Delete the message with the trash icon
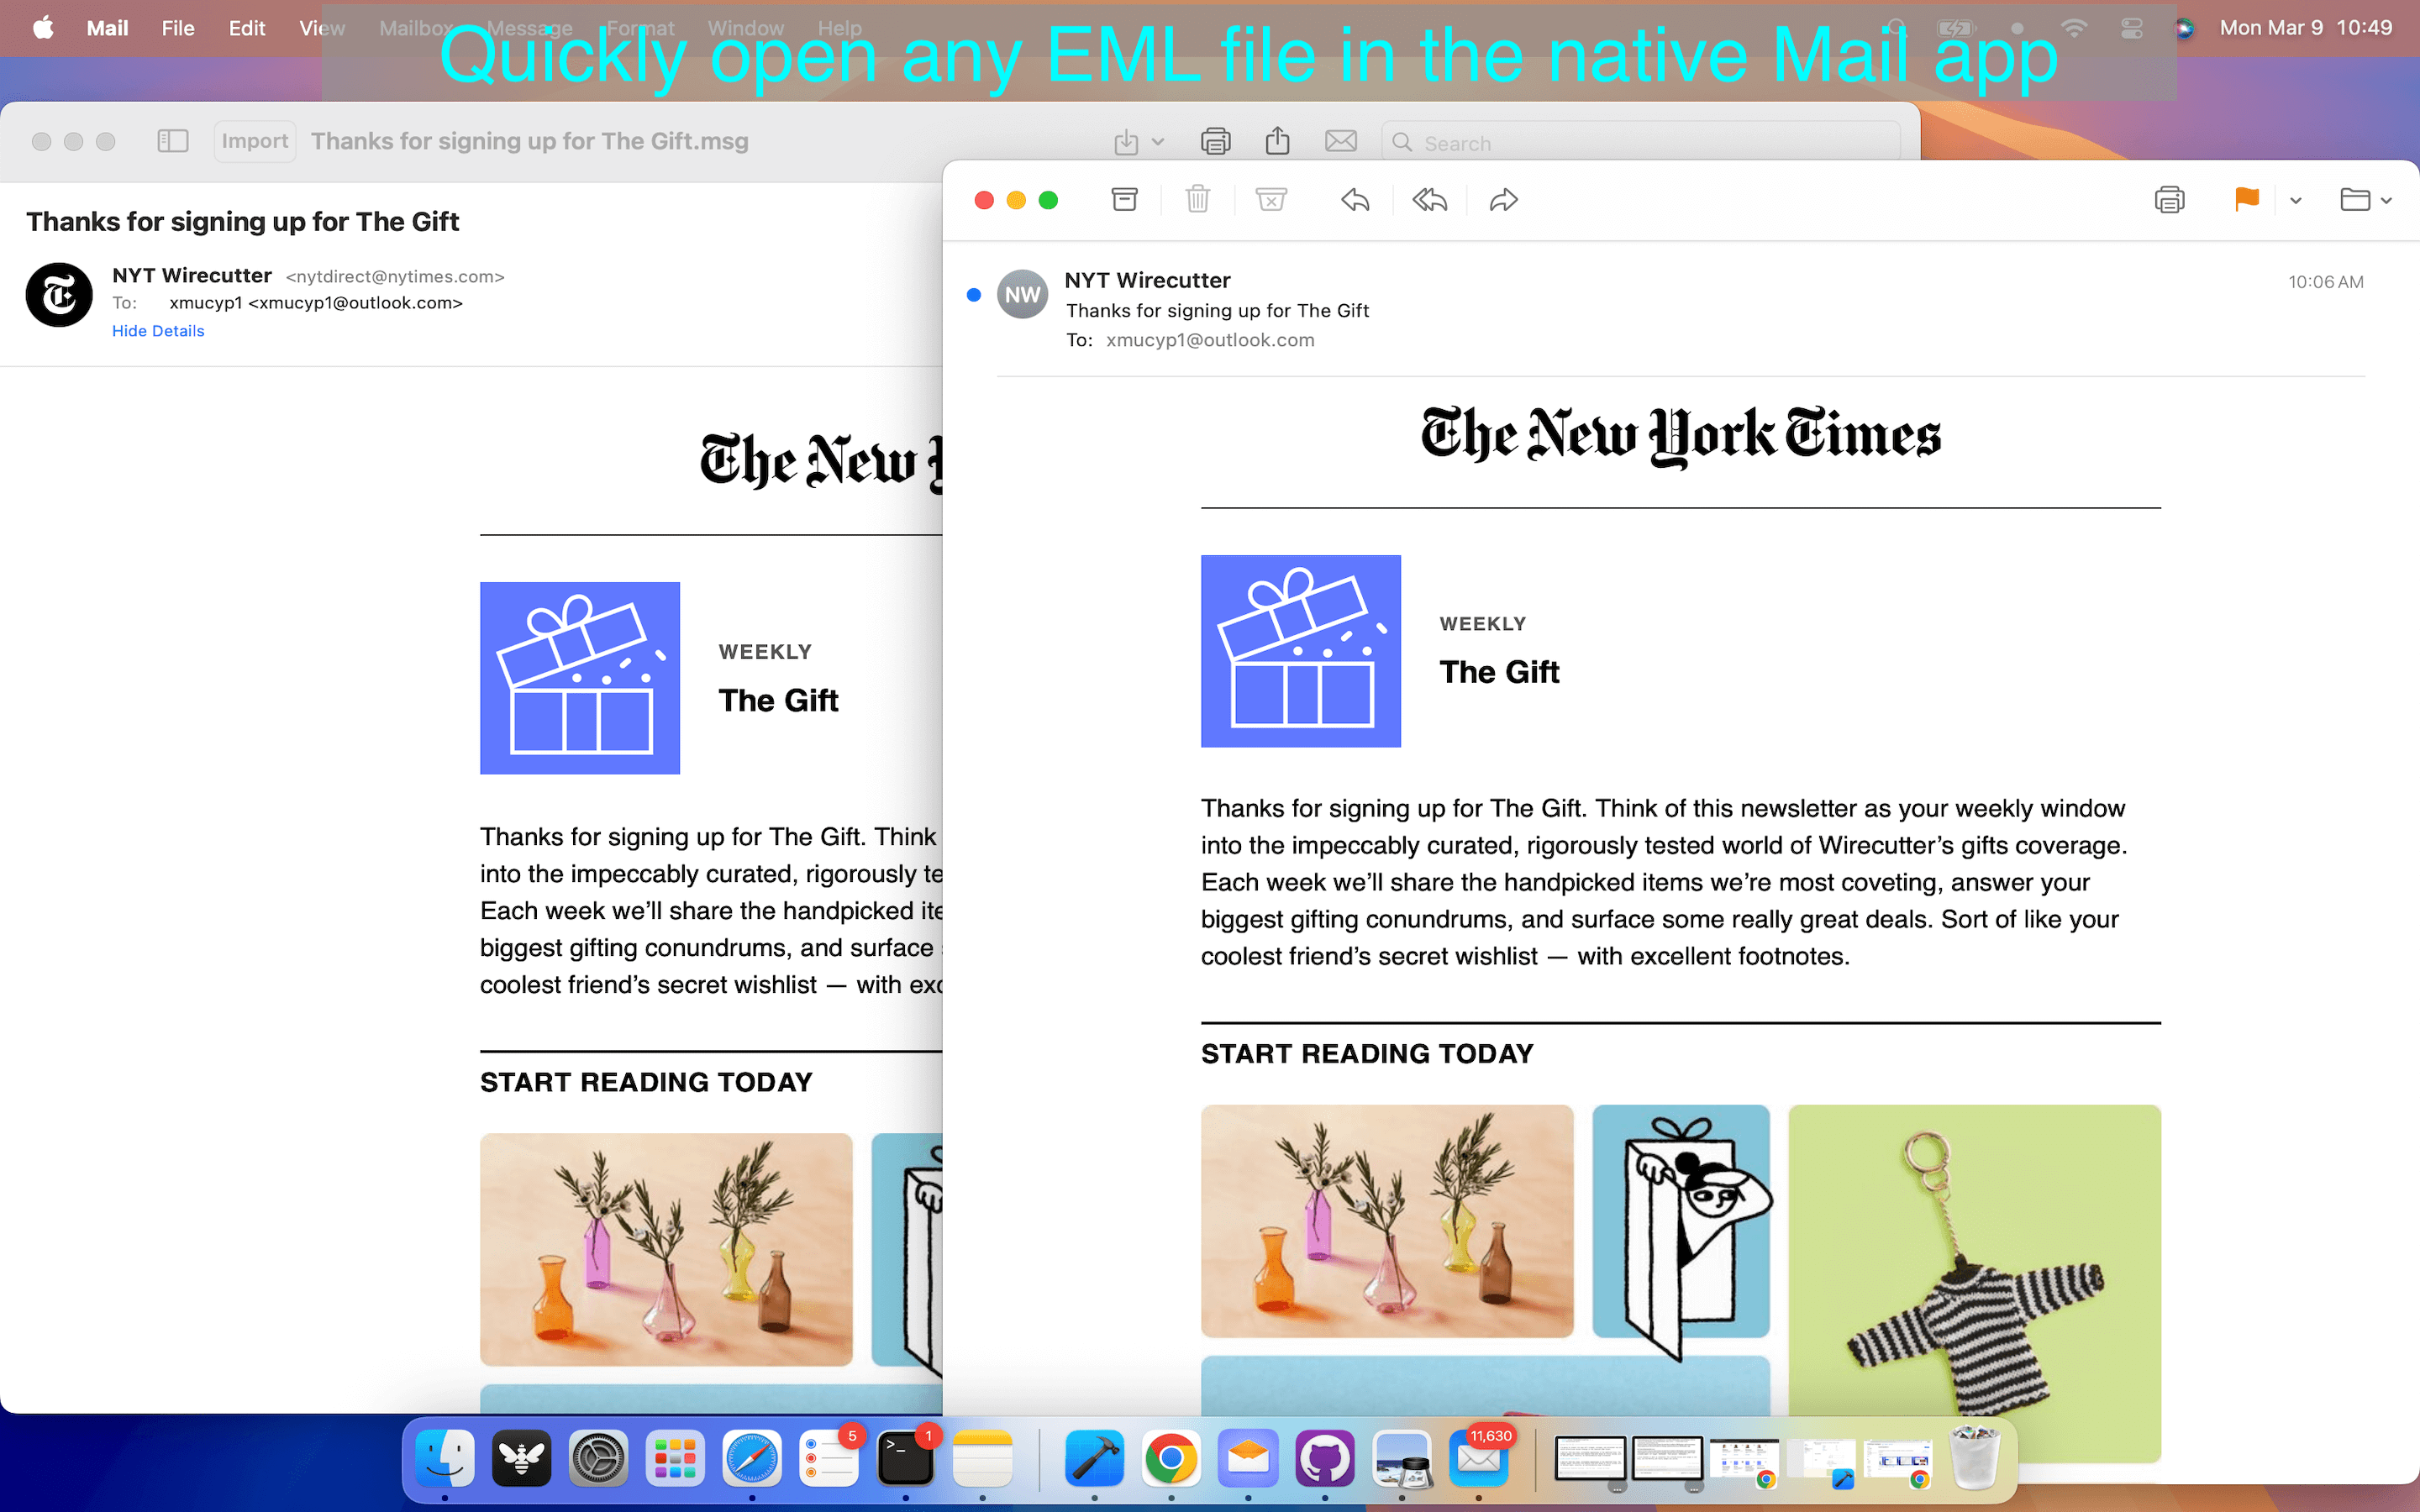Screen dimensions: 2420x1512 (x=1197, y=200)
